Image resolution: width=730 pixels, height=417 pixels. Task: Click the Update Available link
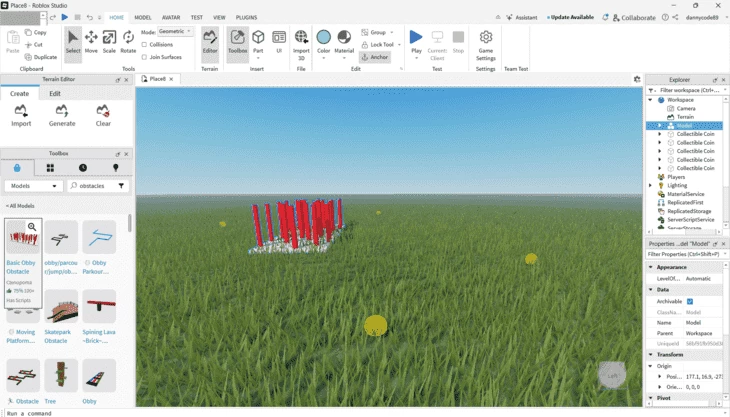coord(570,17)
